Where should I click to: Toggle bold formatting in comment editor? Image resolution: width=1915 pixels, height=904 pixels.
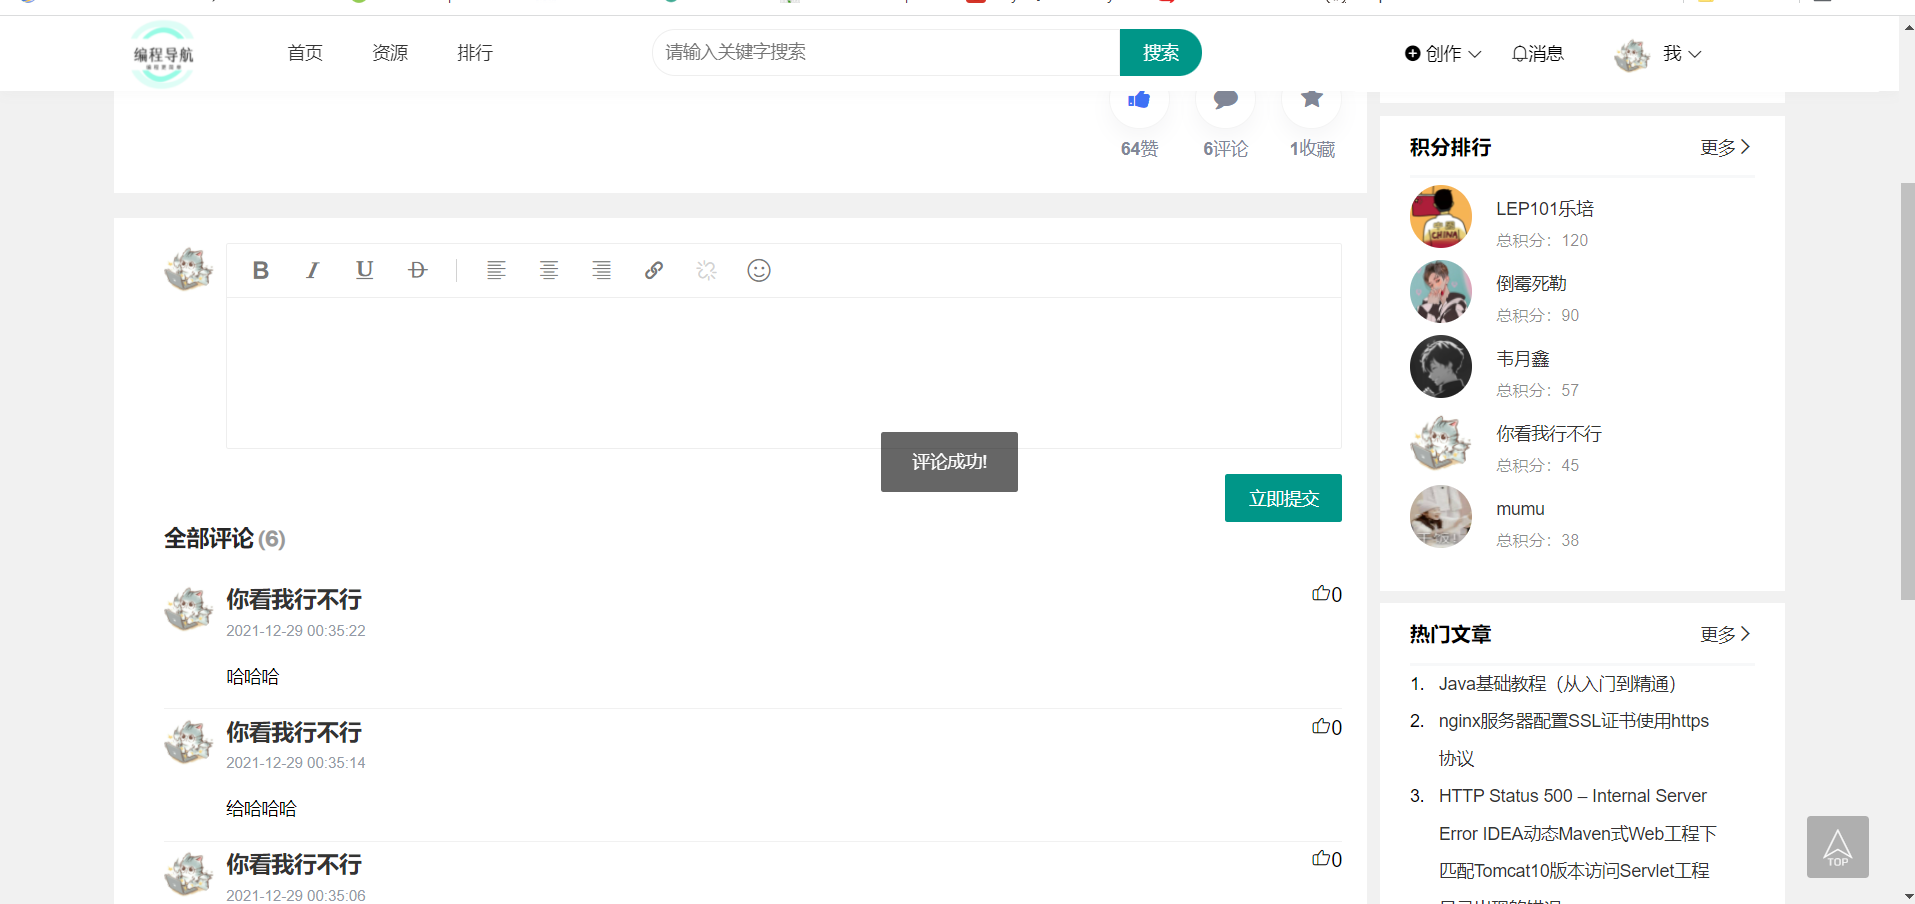[261, 270]
